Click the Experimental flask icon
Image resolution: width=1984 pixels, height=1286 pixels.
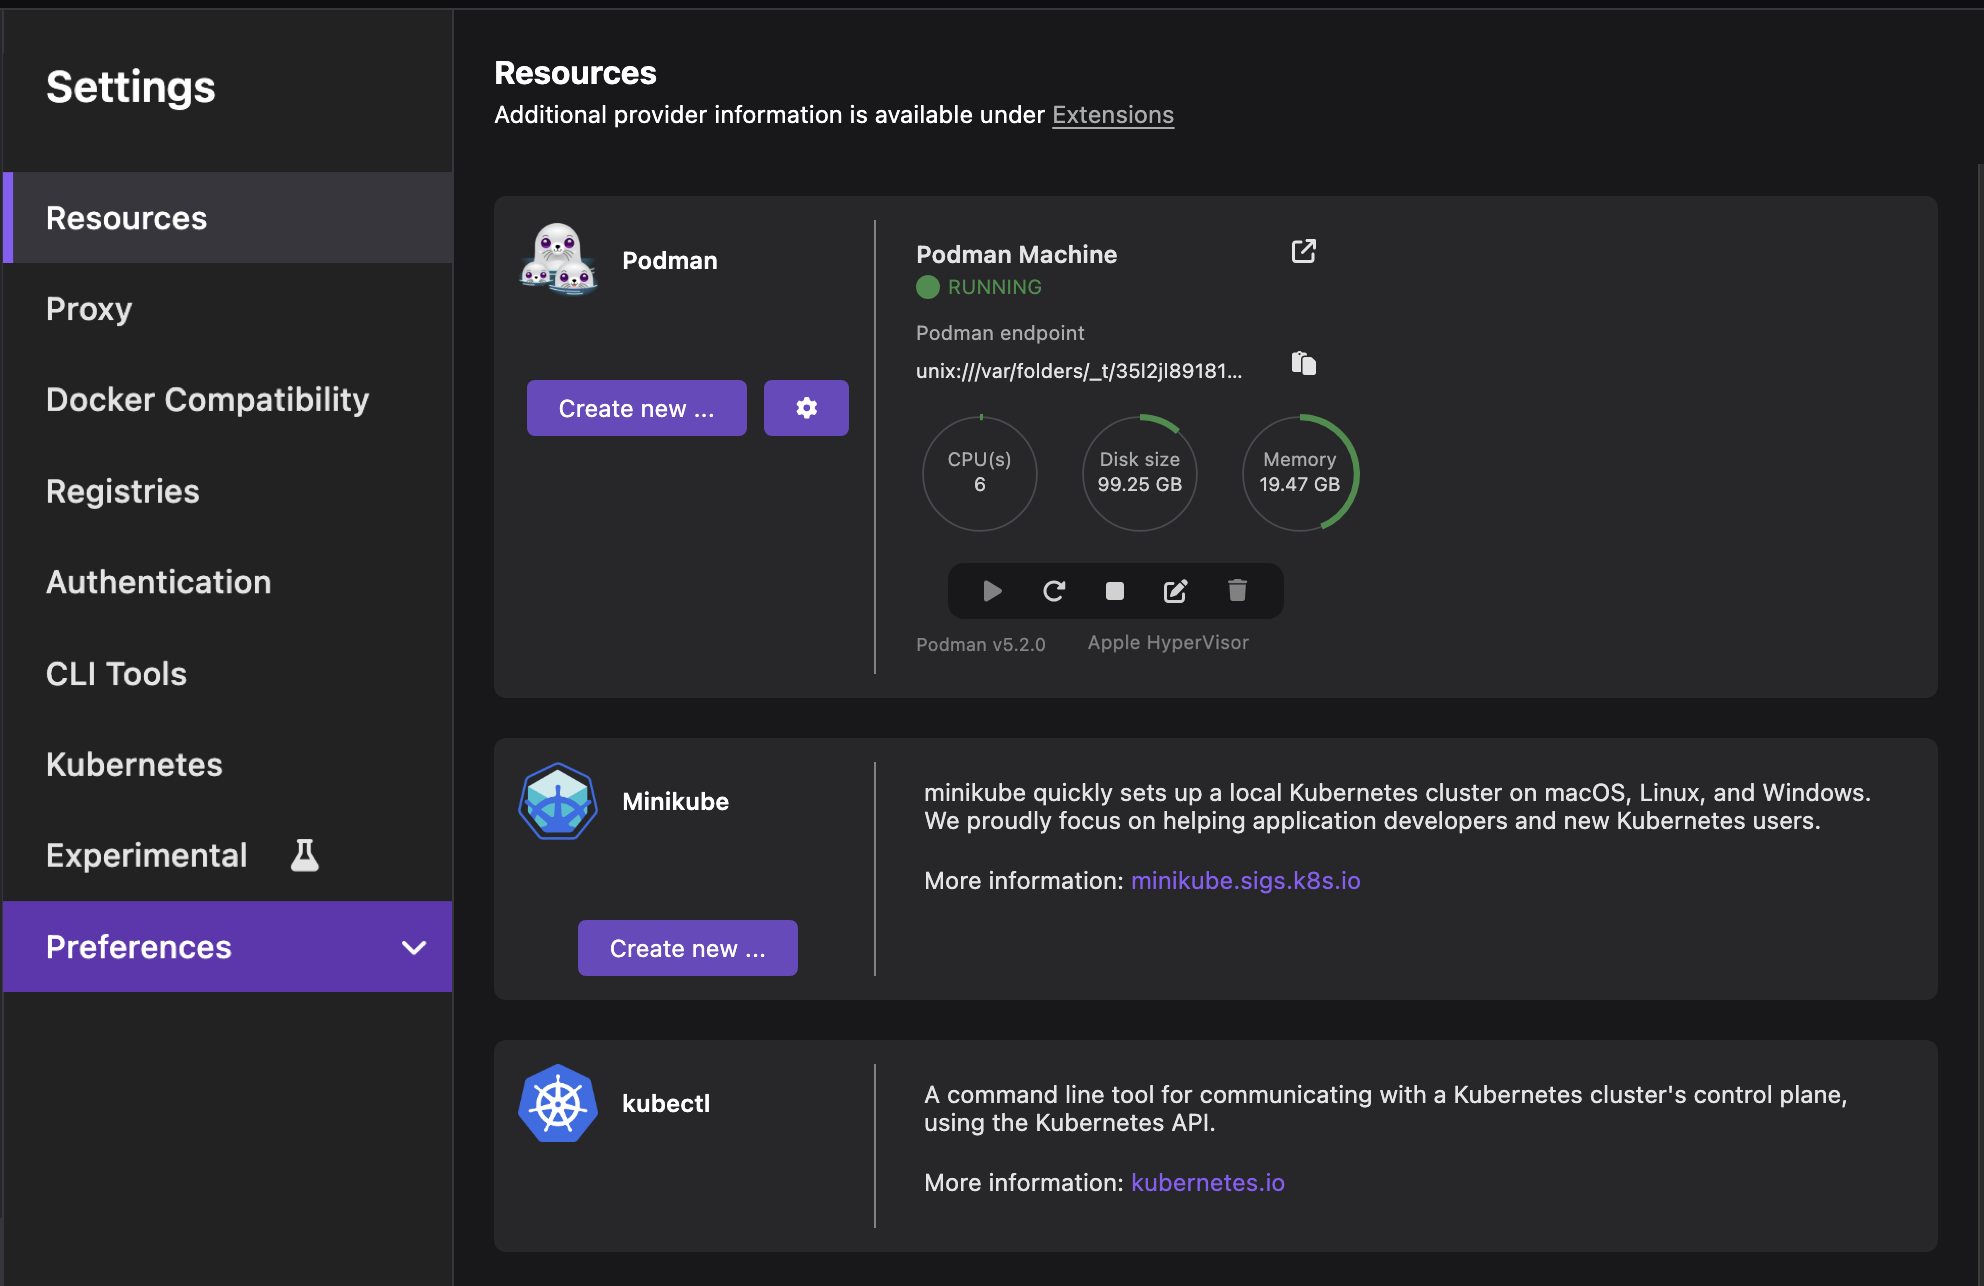(x=305, y=855)
